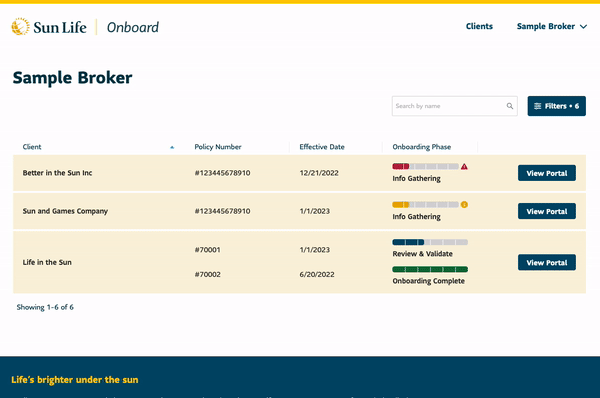Click the yellow Info Gathering progress bar
The height and width of the screenshot is (398, 600).
tap(425, 204)
